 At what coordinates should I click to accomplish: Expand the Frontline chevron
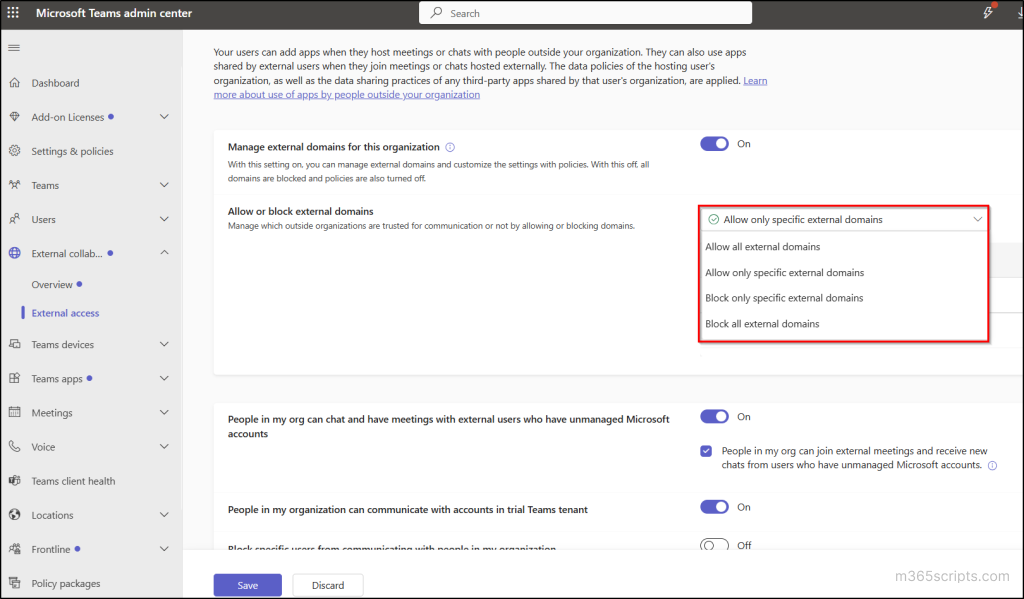(165, 549)
